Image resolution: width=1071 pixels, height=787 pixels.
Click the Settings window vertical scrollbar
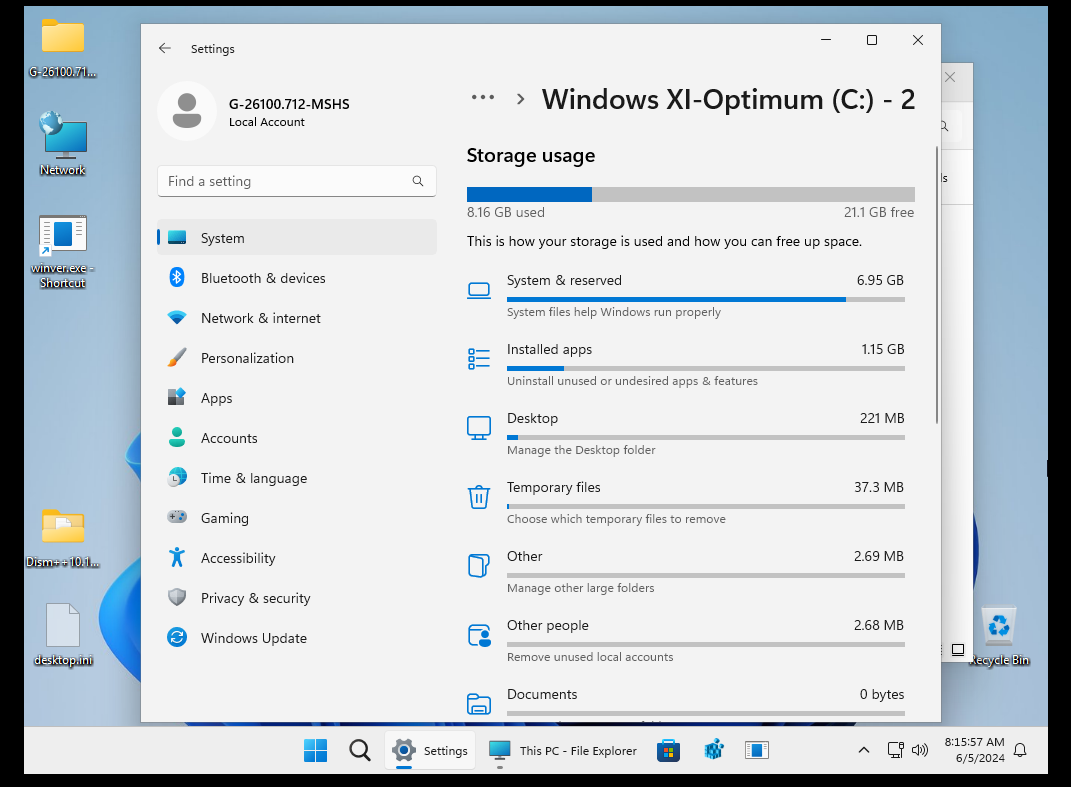point(936,285)
